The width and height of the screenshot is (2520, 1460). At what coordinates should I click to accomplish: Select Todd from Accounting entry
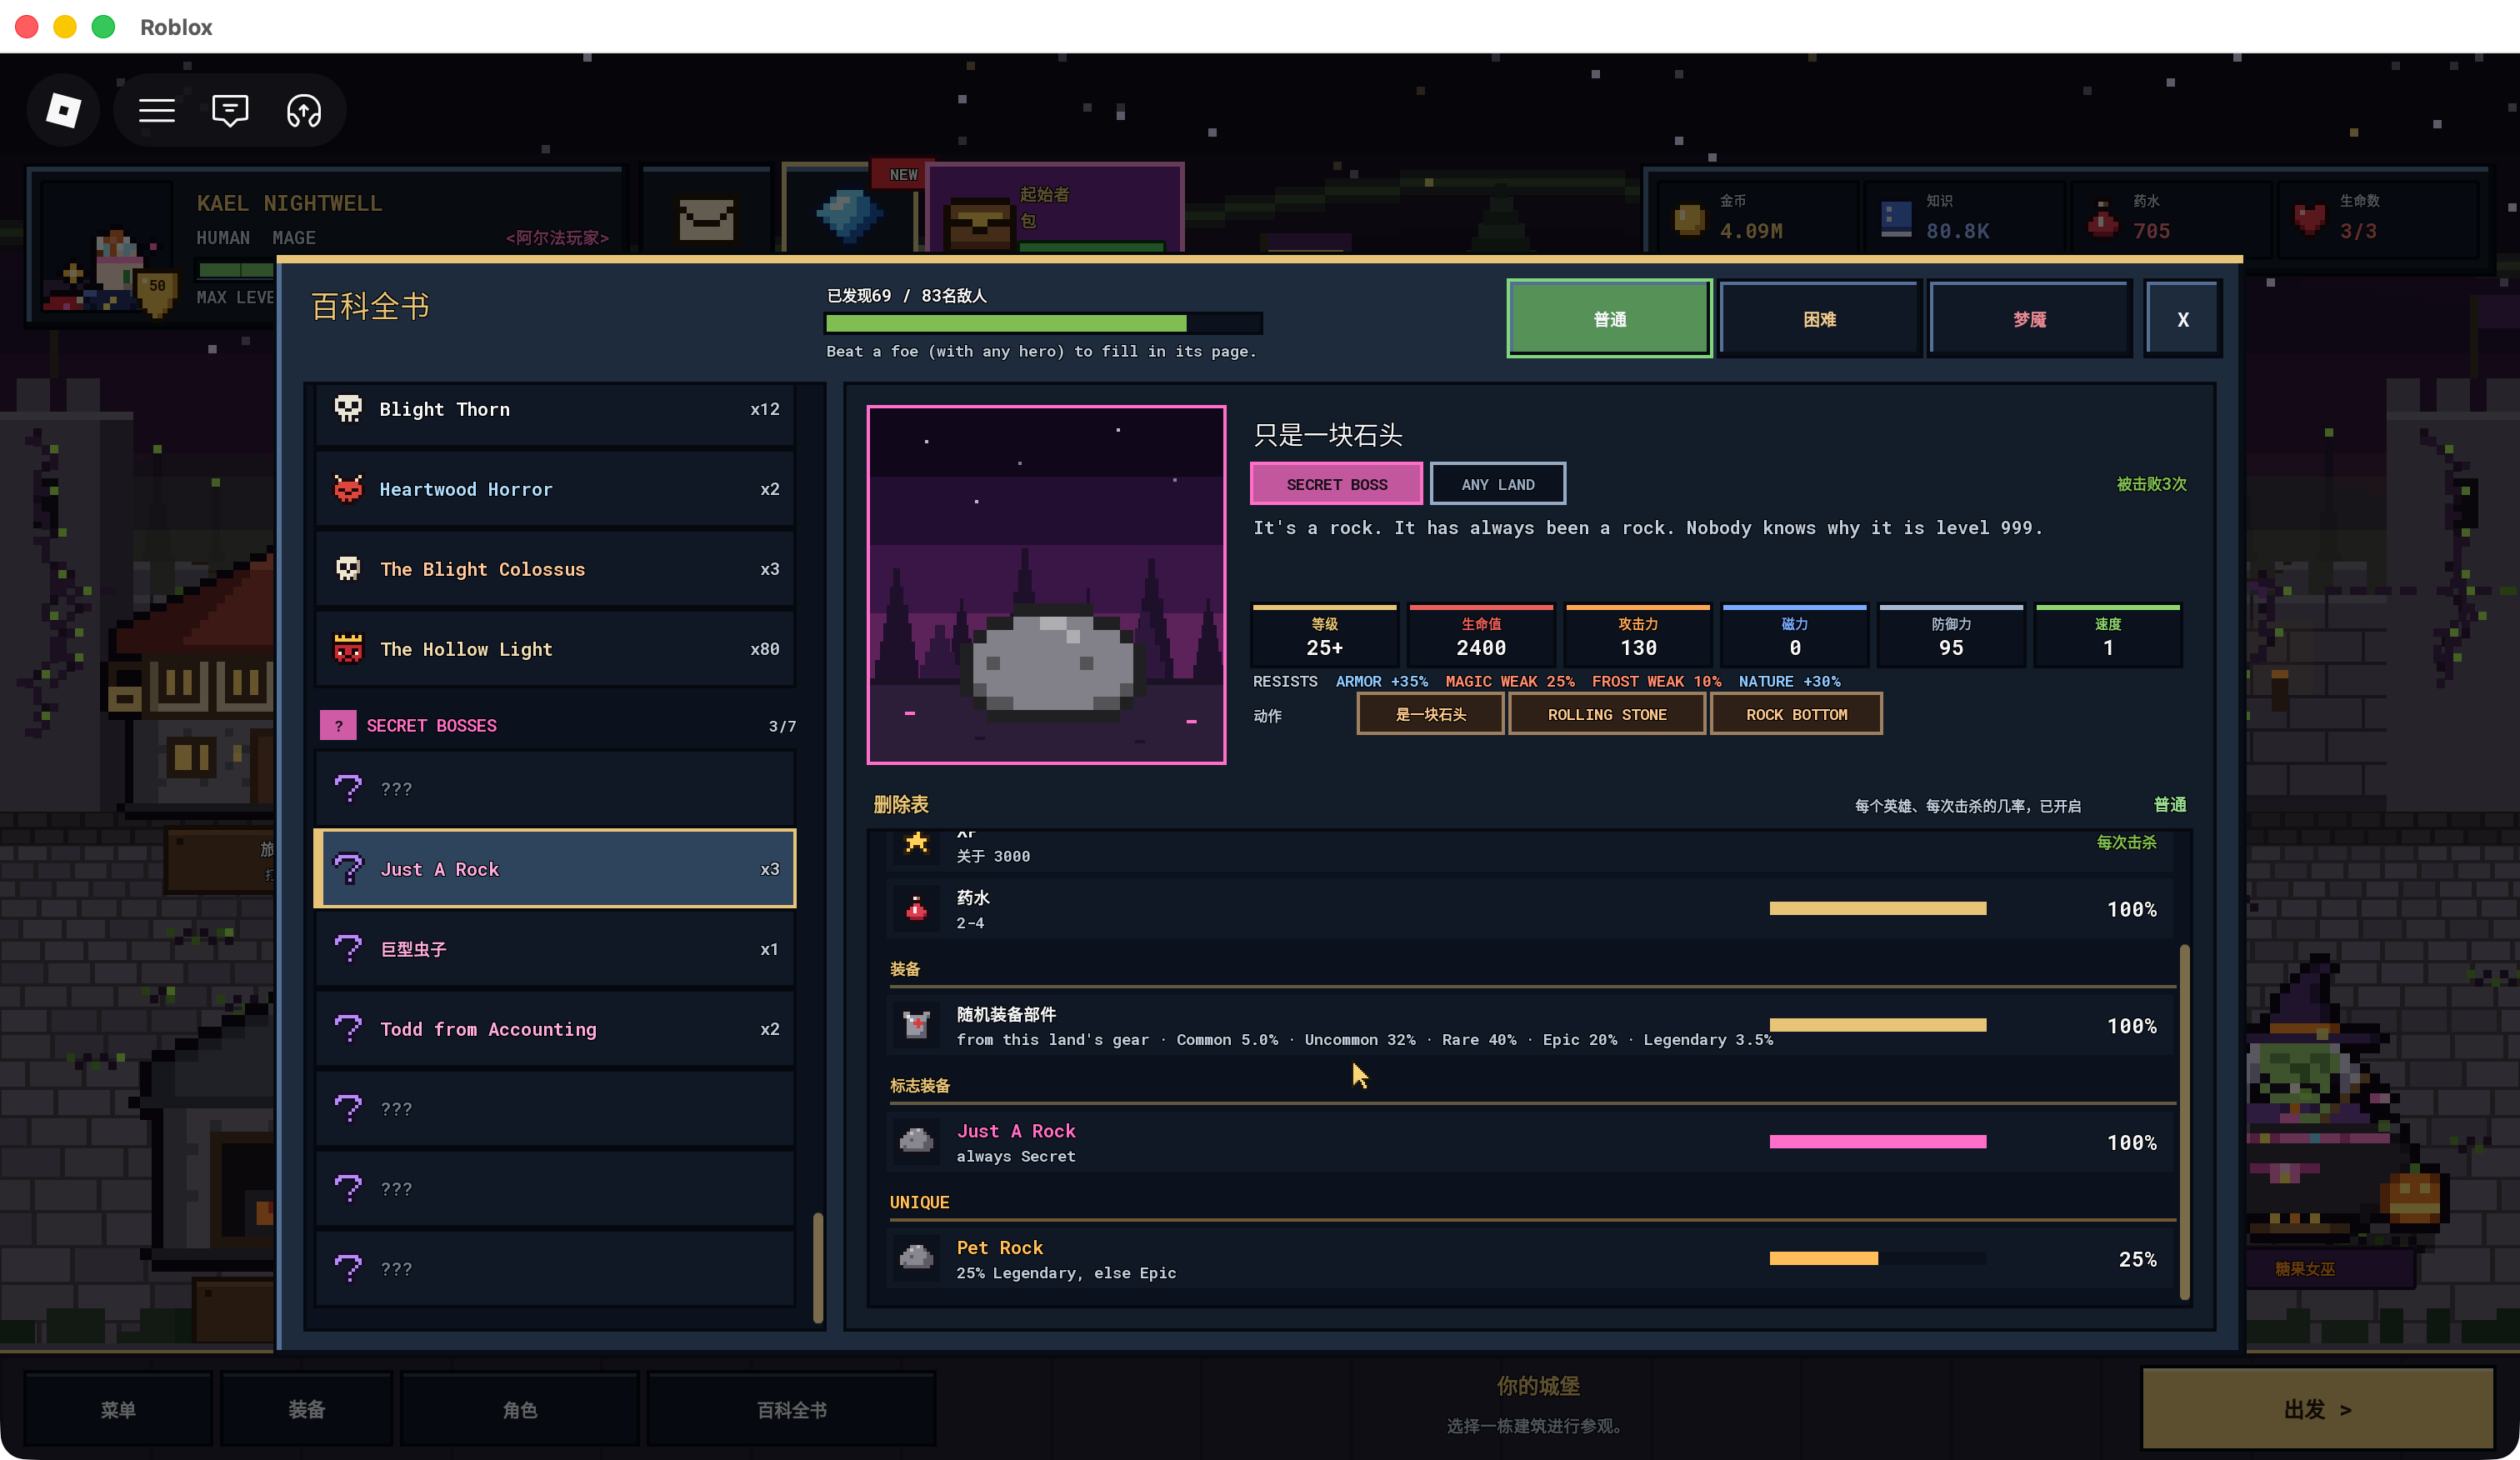[555, 1028]
